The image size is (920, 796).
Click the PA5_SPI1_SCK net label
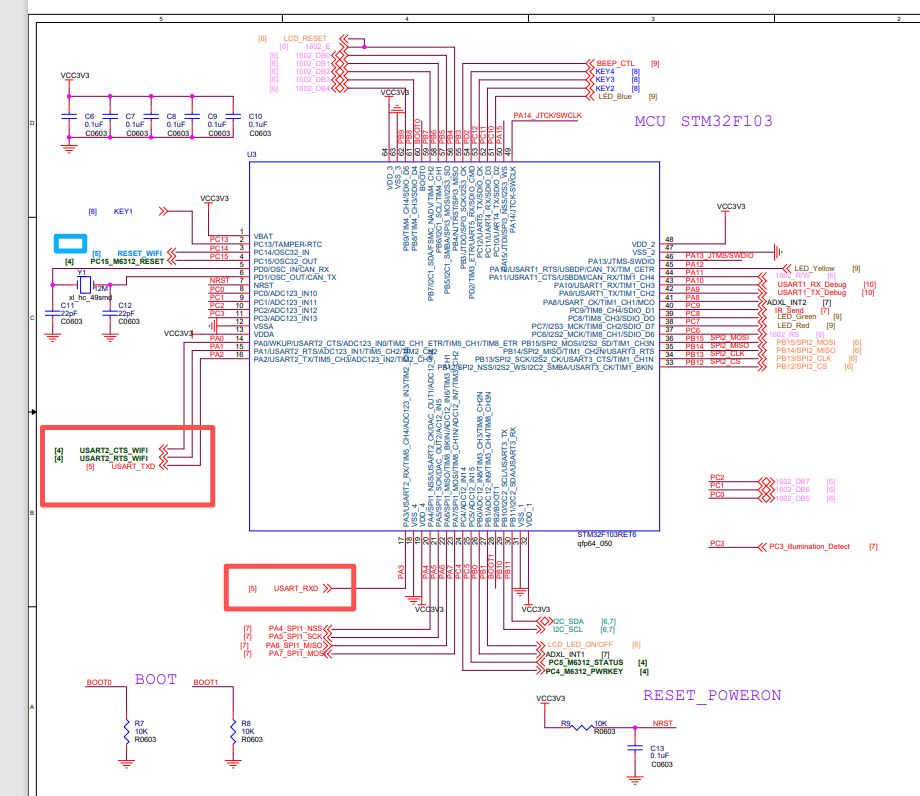296,636
